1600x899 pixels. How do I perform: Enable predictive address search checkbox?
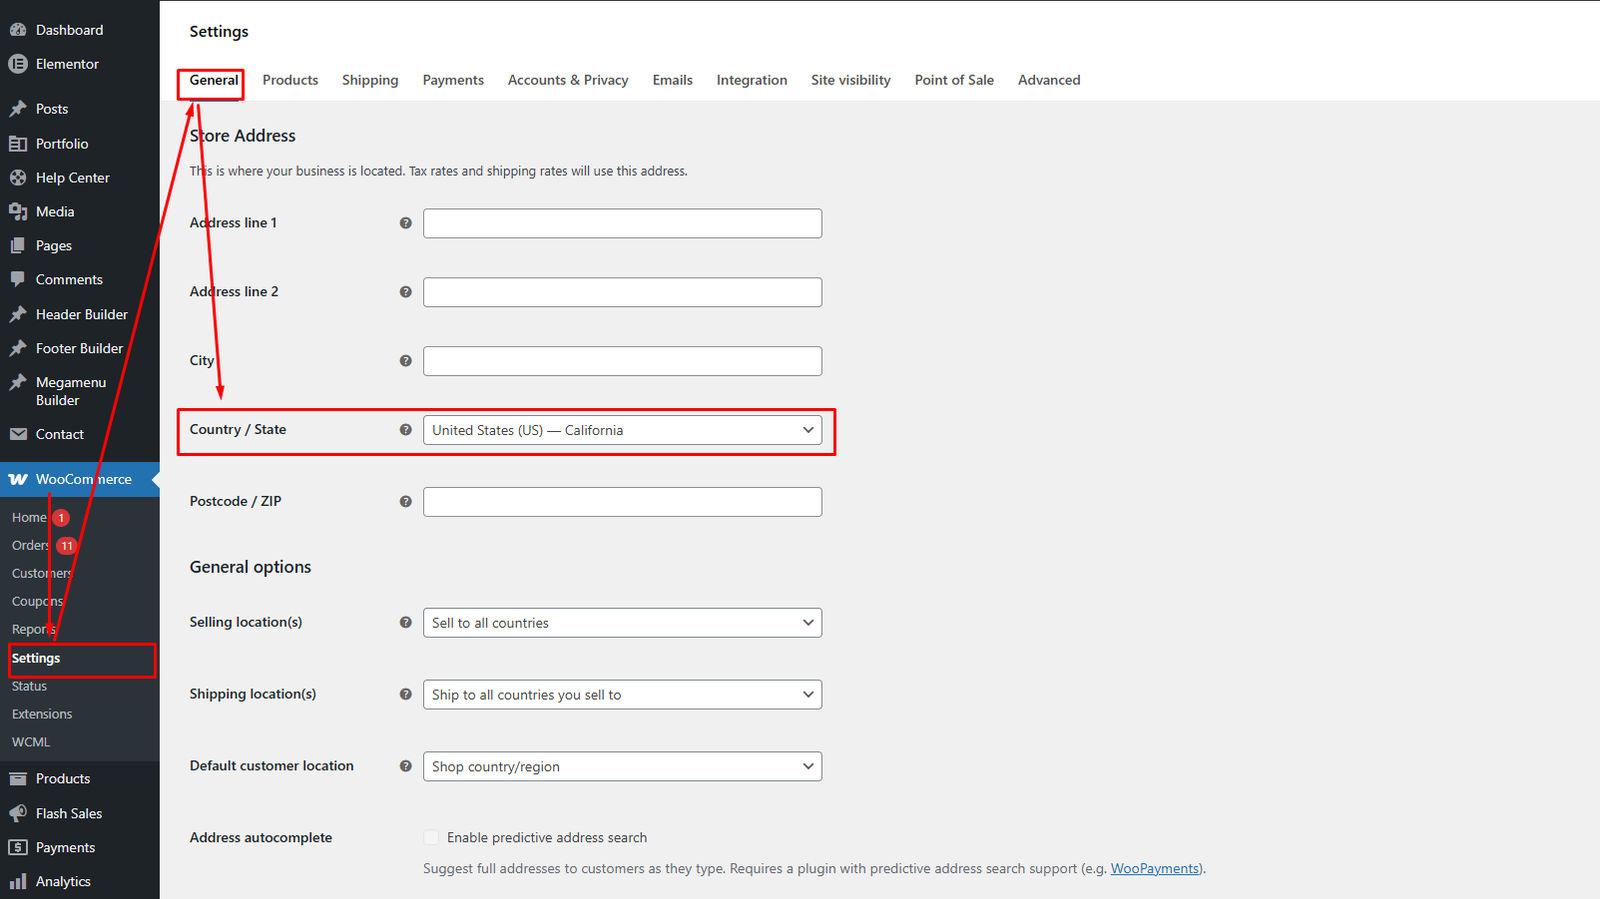click(431, 838)
